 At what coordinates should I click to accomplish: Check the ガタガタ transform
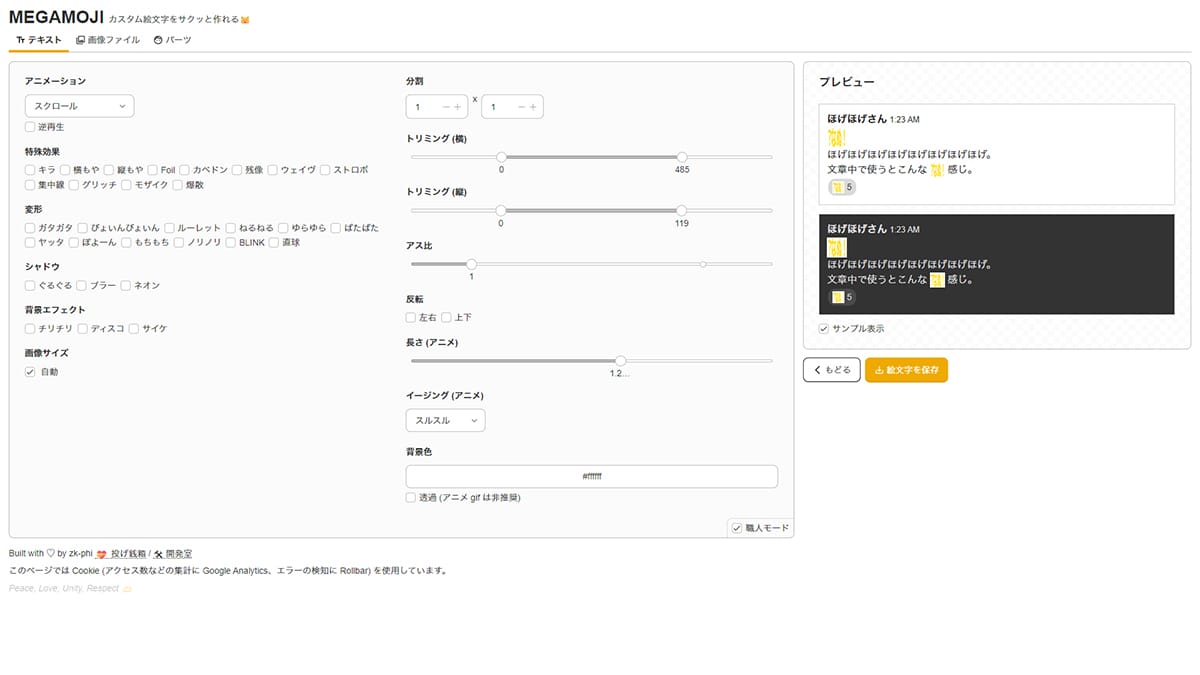click(x=30, y=228)
